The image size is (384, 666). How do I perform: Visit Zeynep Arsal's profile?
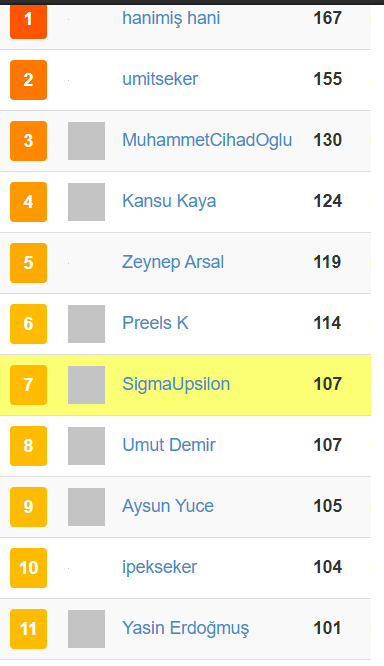tap(173, 262)
